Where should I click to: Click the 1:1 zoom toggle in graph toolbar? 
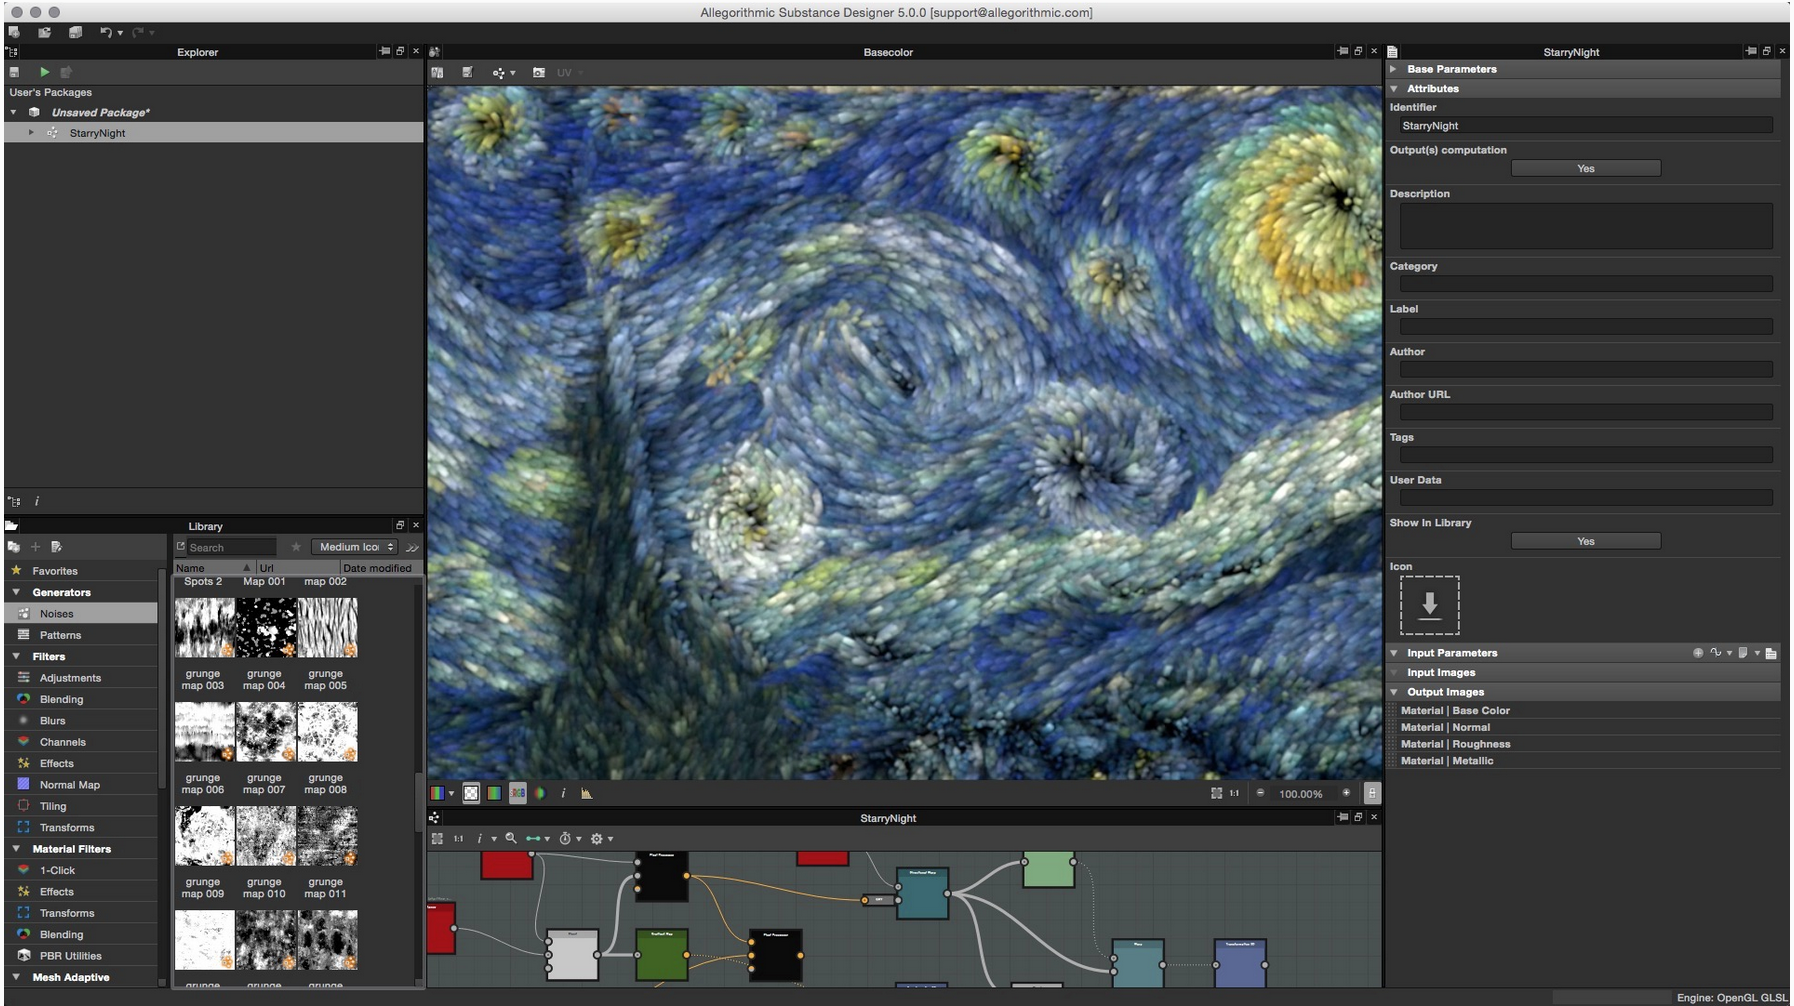458,839
